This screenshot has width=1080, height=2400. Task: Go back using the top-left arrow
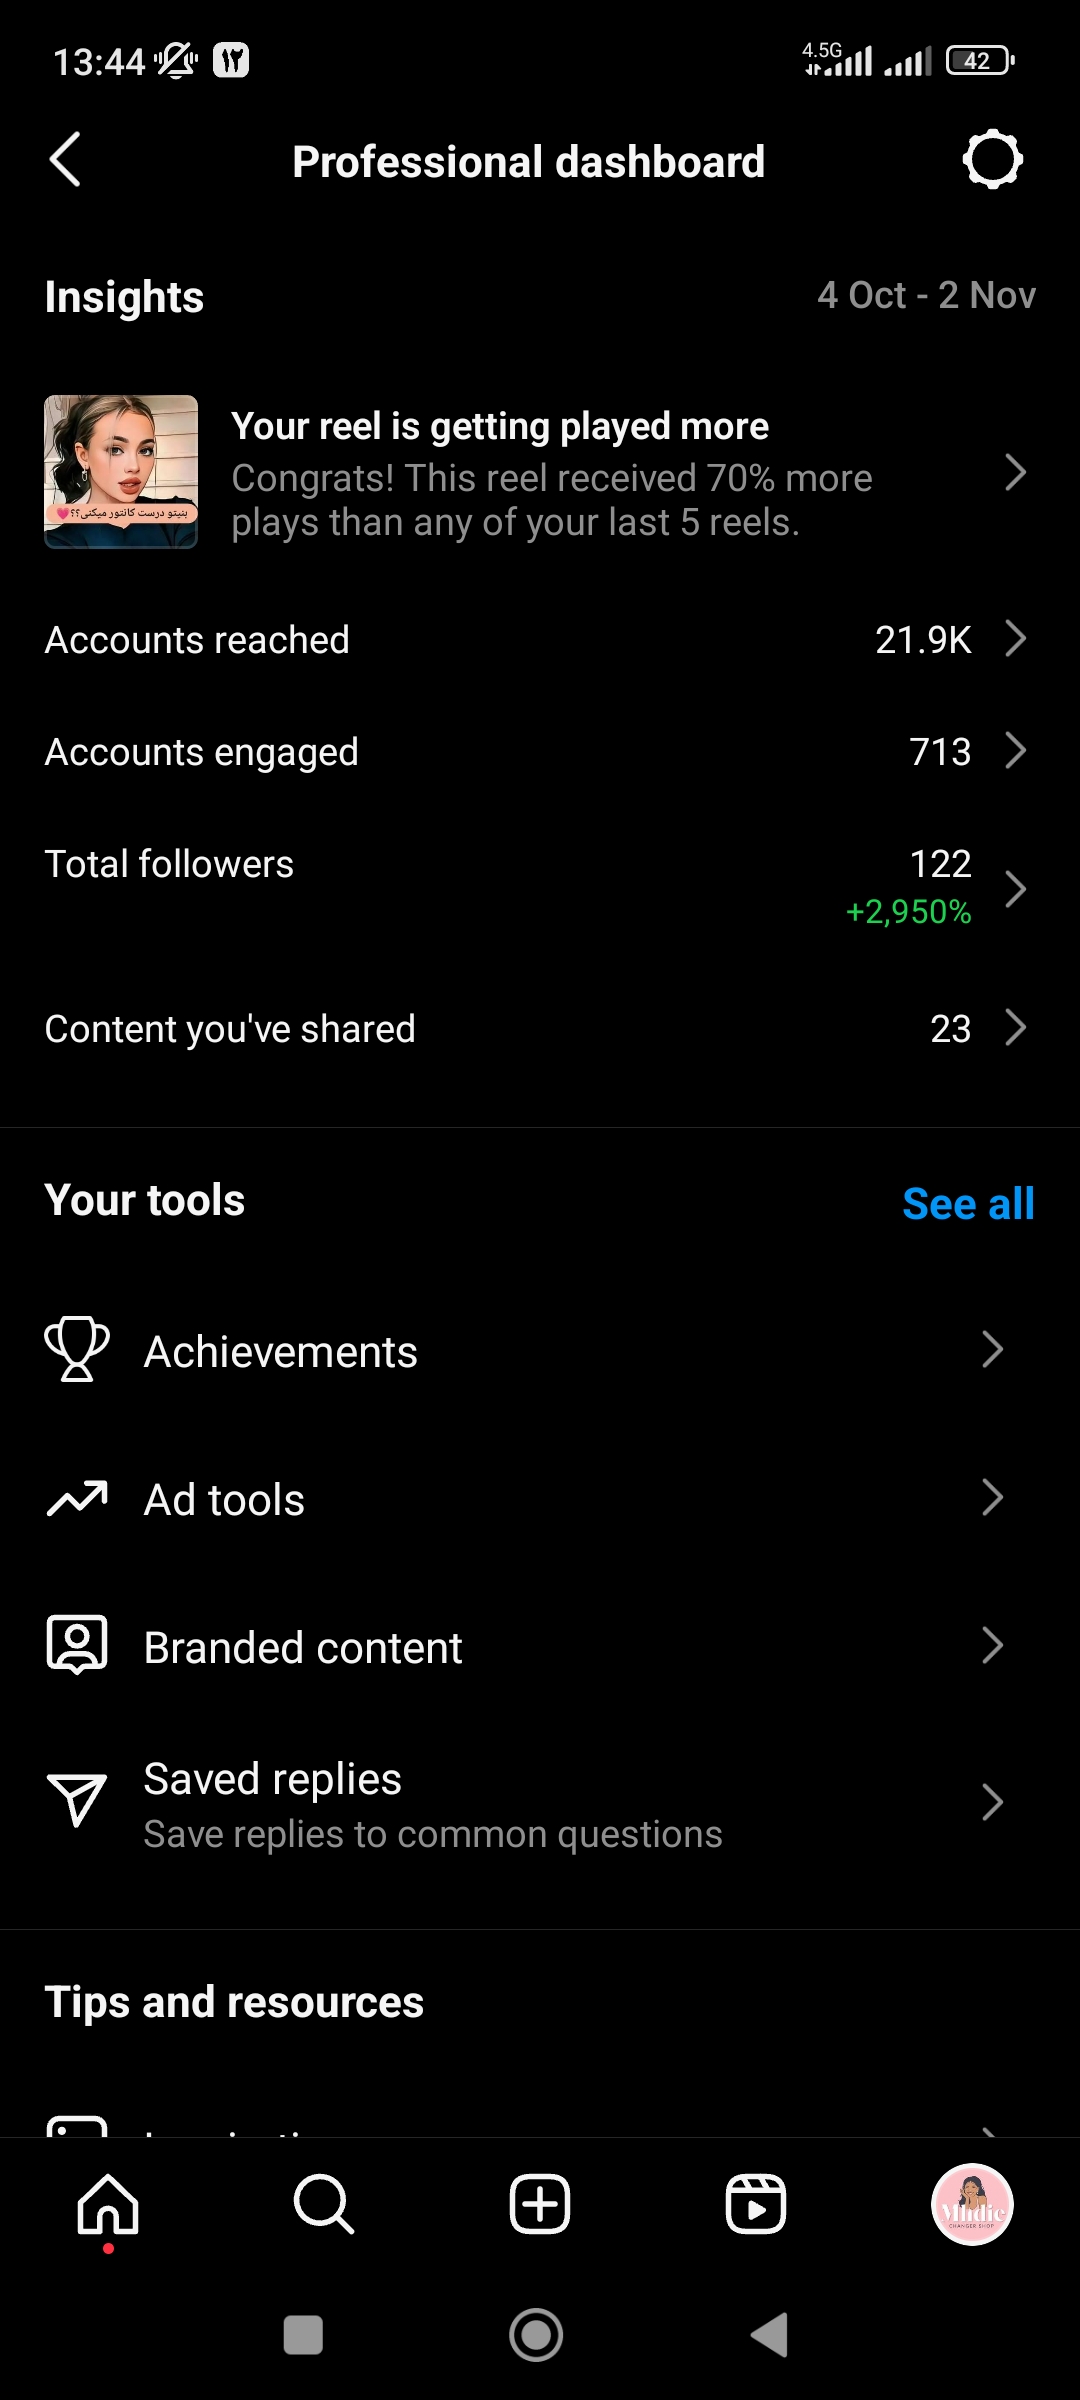point(65,160)
